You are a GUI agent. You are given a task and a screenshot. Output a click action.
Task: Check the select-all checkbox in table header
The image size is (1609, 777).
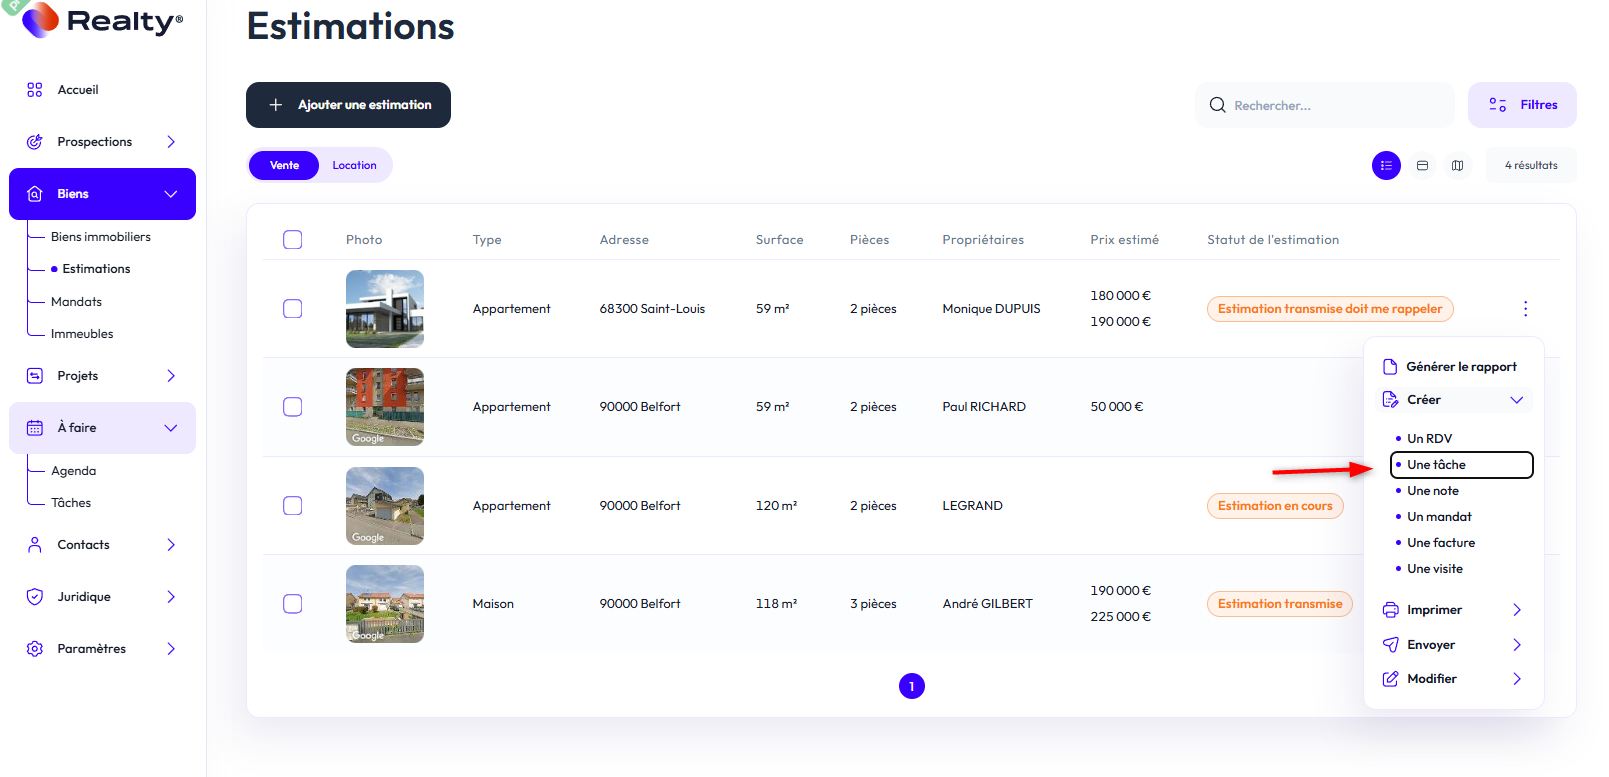tap(293, 240)
